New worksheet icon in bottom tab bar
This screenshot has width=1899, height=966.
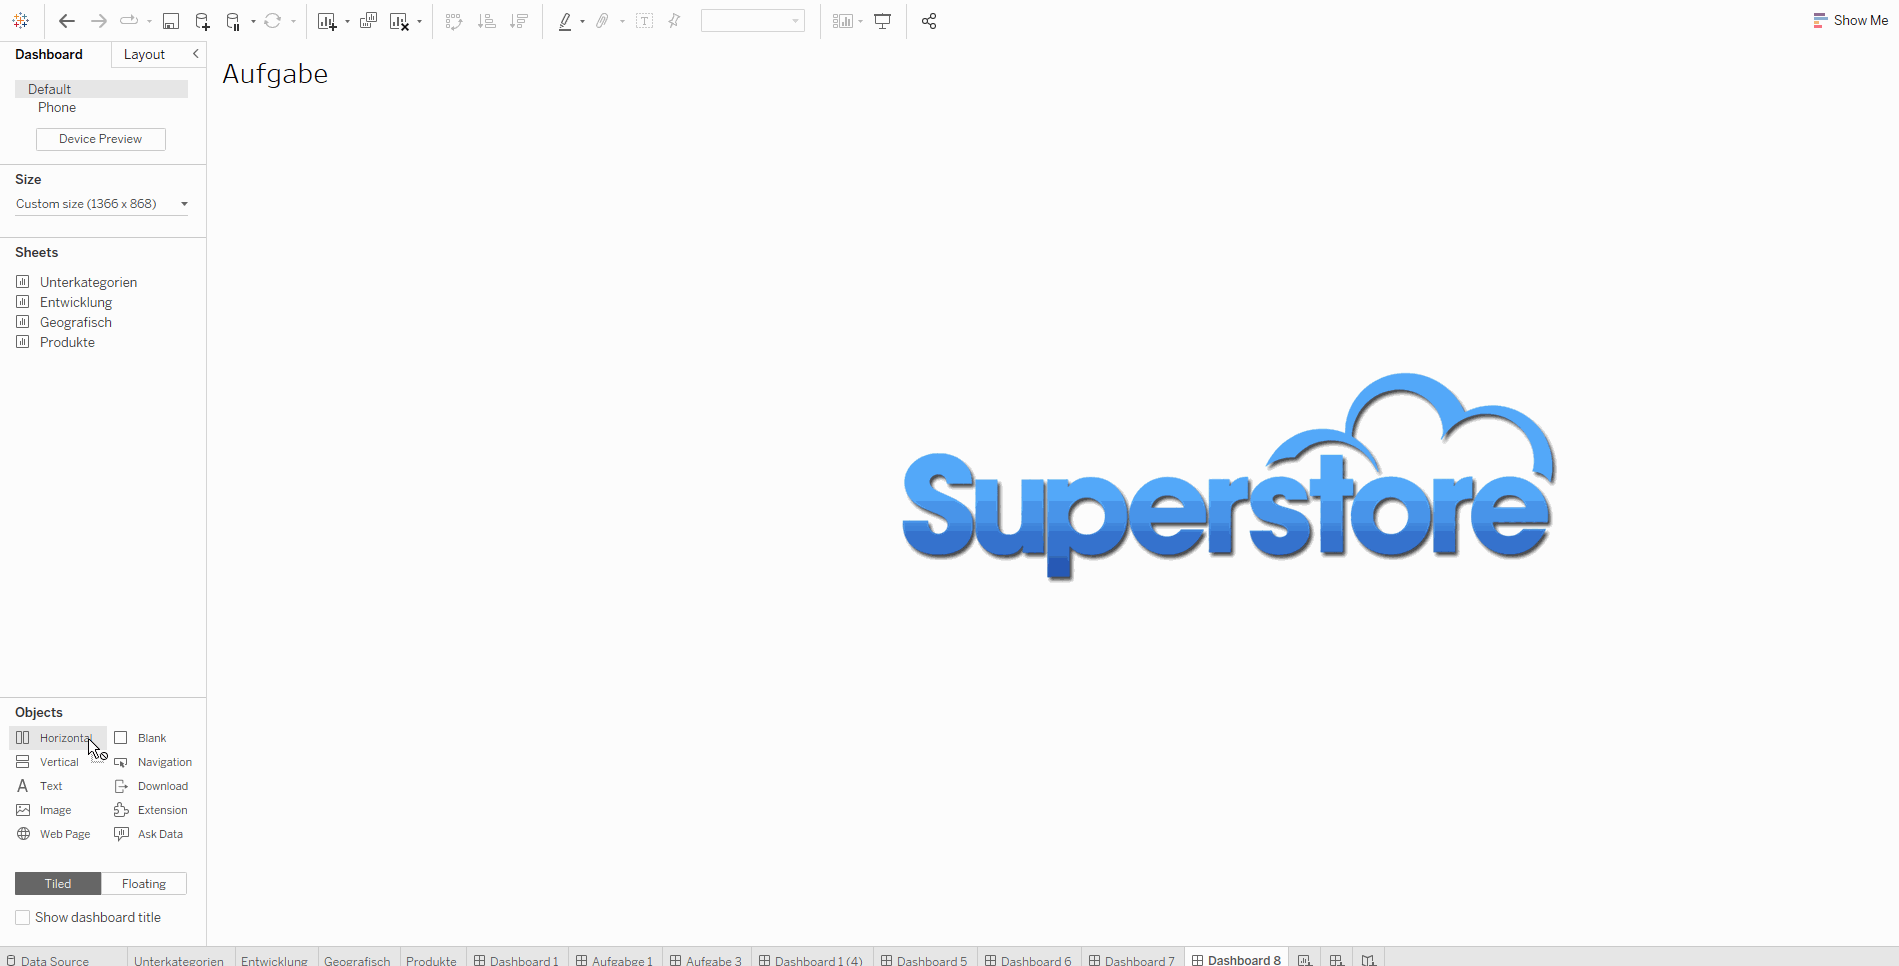[1305, 960]
